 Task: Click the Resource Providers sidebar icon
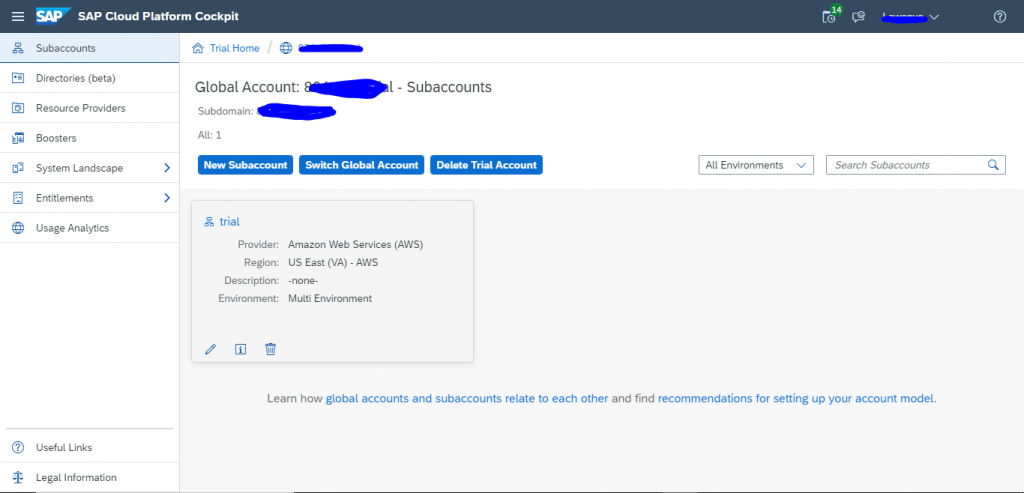click(18, 108)
